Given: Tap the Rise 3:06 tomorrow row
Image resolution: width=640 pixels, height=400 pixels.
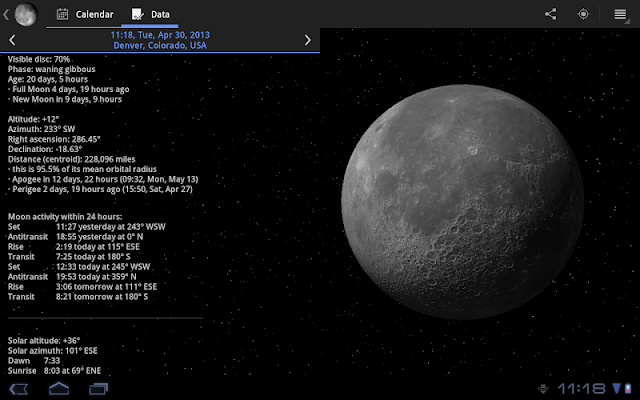Looking at the screenshot, I should coord(82,287).
